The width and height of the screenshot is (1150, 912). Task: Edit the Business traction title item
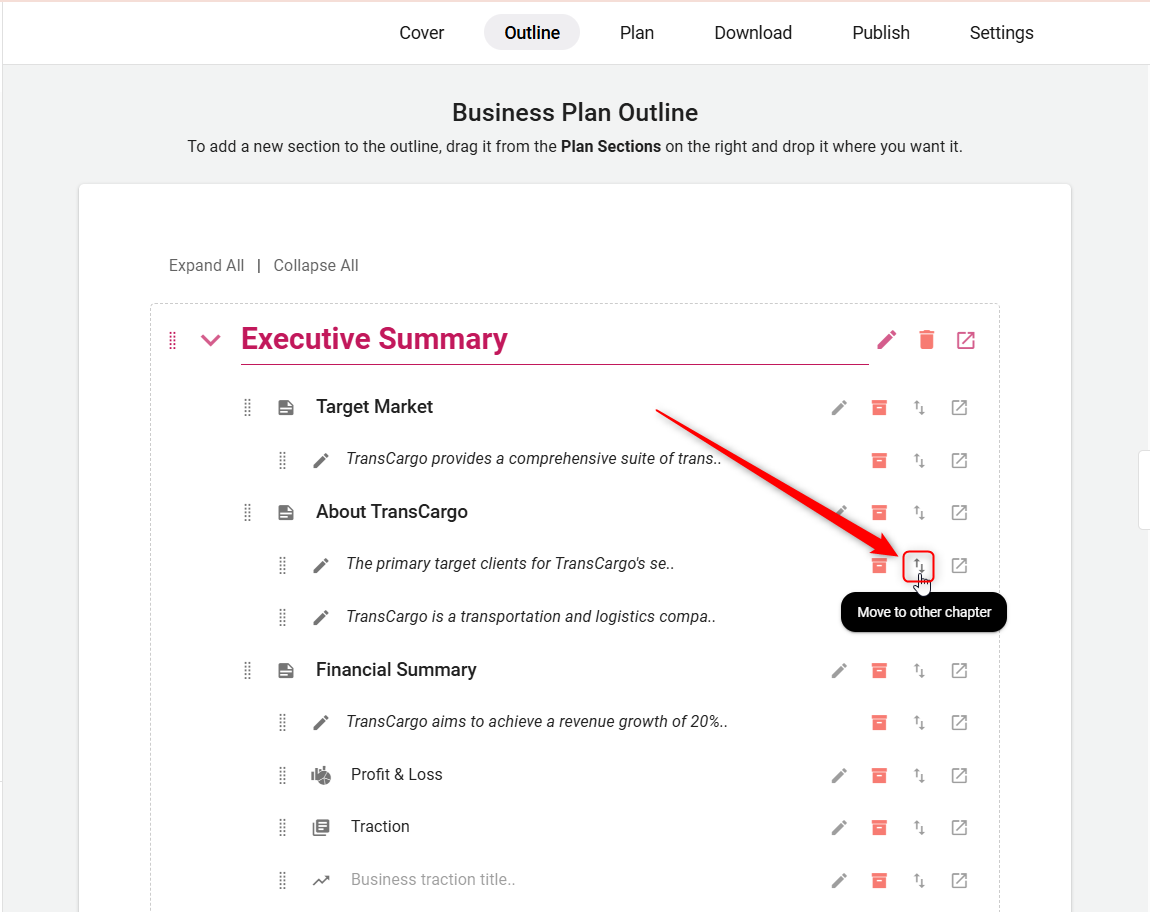click(839, 880)
